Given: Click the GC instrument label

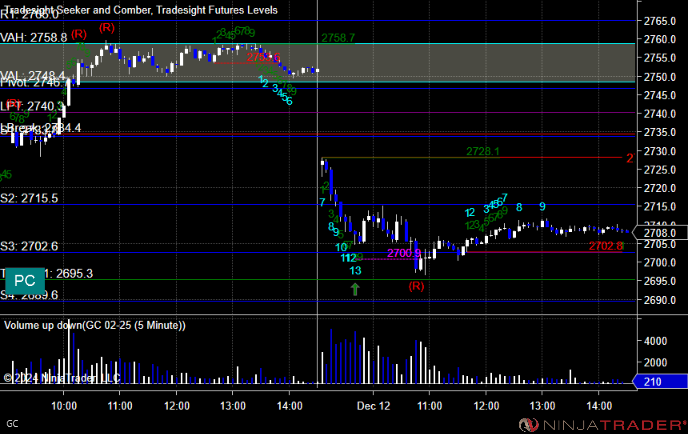Looking at the screenshot, I should pos(12,423).
